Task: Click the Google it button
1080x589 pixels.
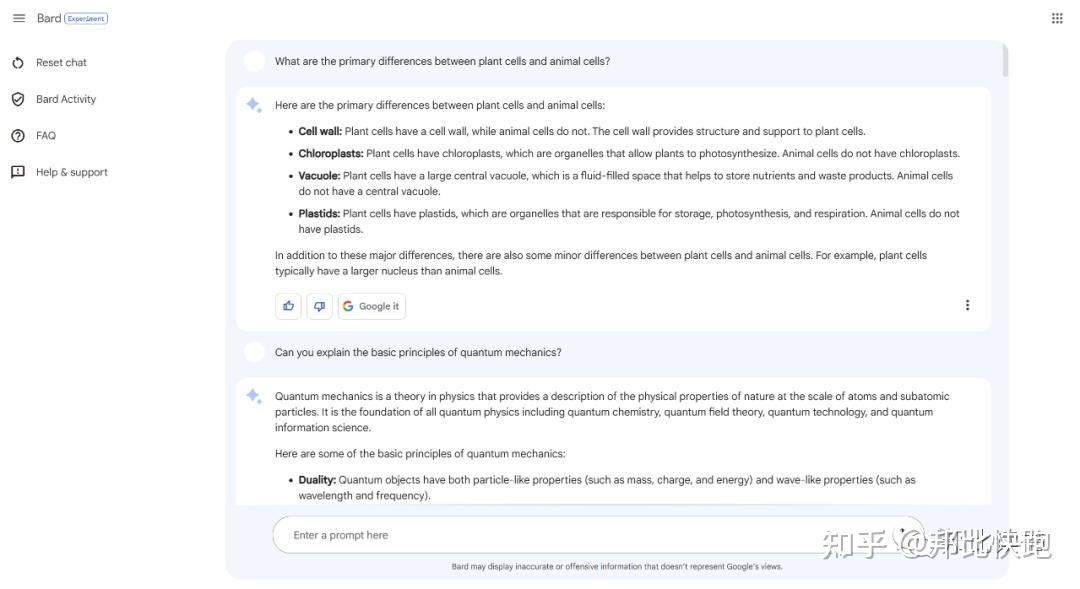Action: click(x=371, y=306)
